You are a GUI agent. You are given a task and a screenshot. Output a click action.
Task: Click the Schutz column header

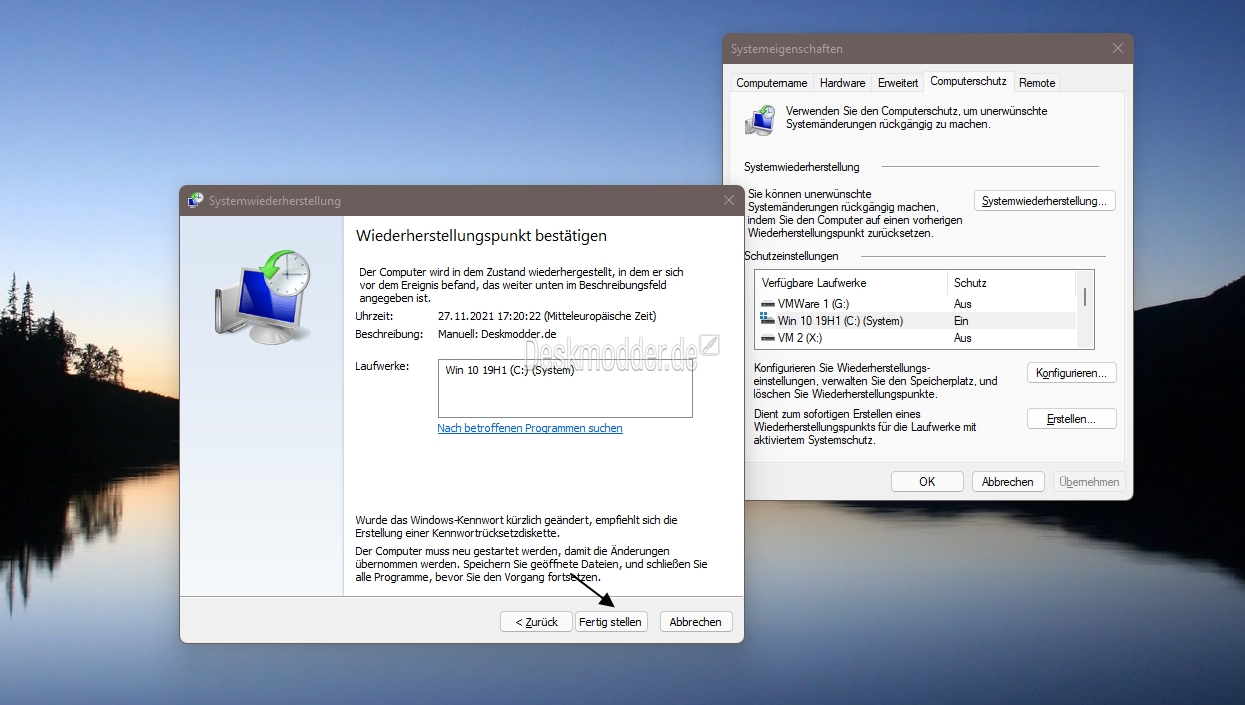click(x=1011, y=283)
